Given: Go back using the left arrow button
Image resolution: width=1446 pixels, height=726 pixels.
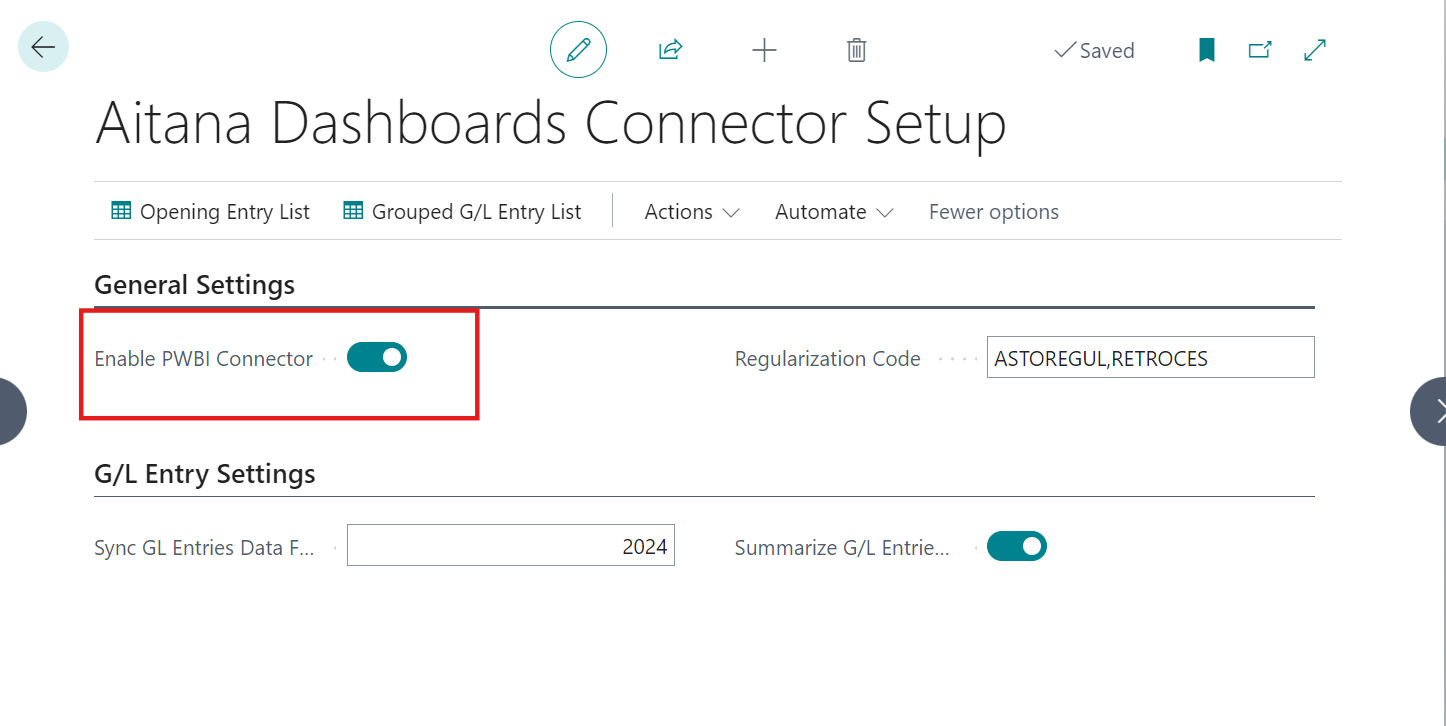Looking at the screenshot, I should (x=43, y=46).
